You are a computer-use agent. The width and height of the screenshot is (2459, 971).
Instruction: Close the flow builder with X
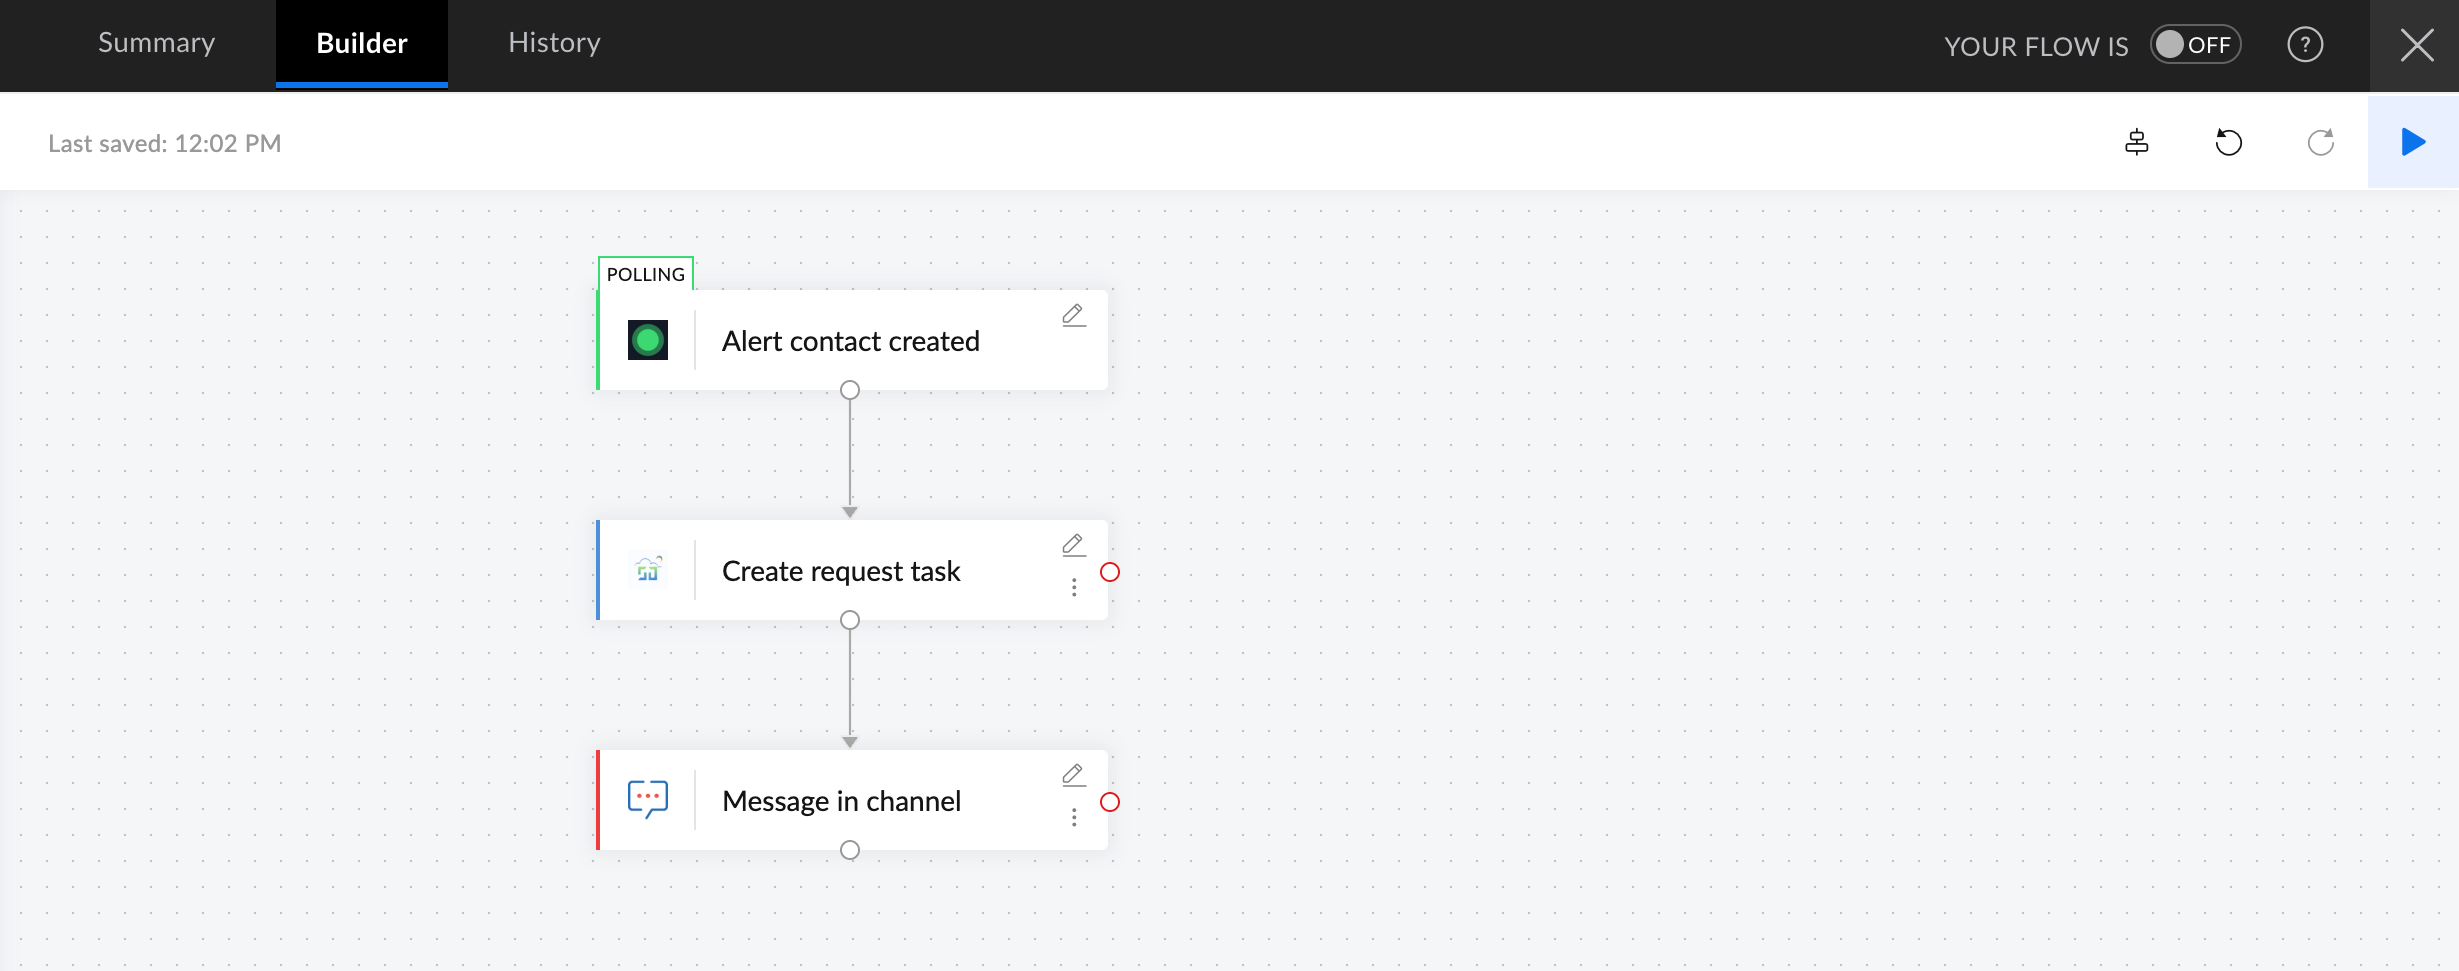pyautogui.click(x=2417, y=45)
